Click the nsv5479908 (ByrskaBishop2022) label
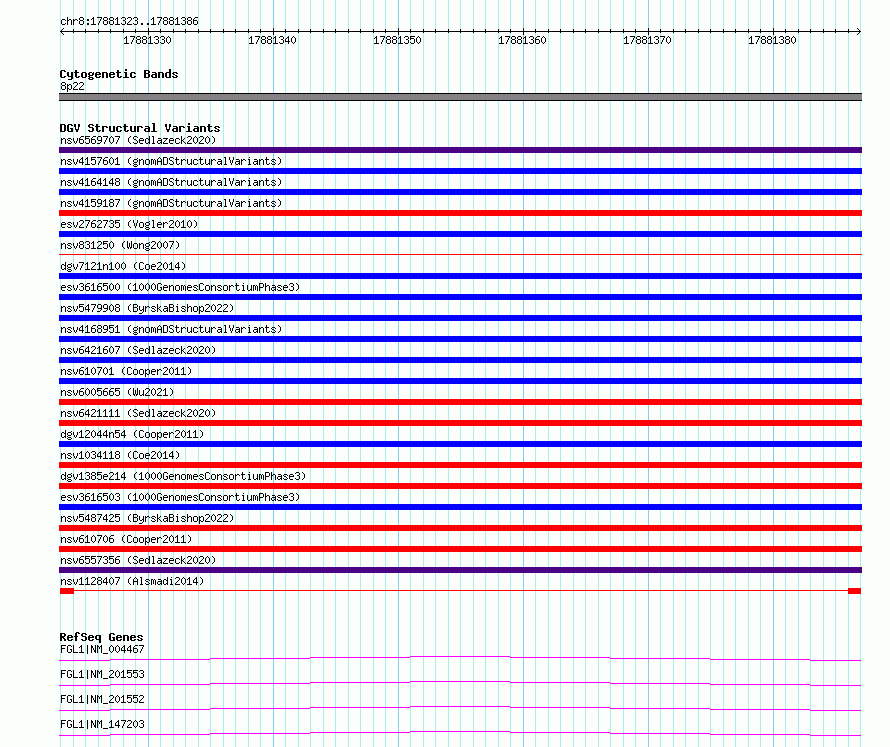This screenshot has height=747, width=890. pos(147,308)
